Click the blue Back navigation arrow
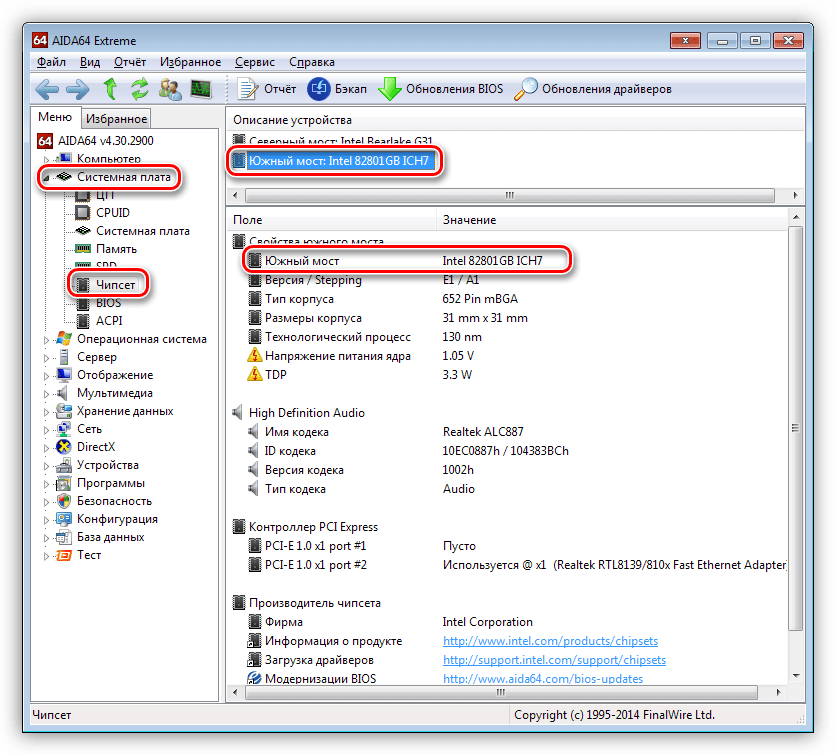 pyautogui.click(x=47, y=89)
